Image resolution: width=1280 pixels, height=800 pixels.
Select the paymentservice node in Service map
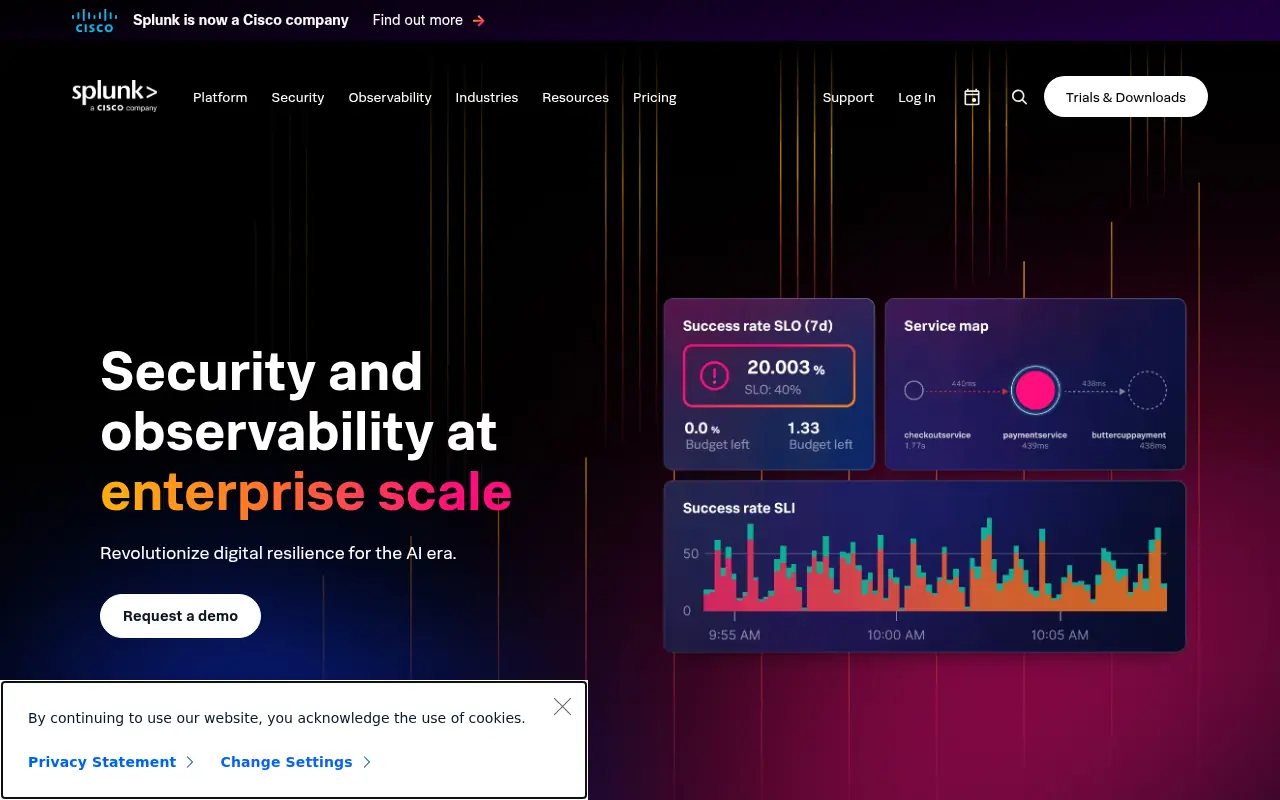(1035, 390)
